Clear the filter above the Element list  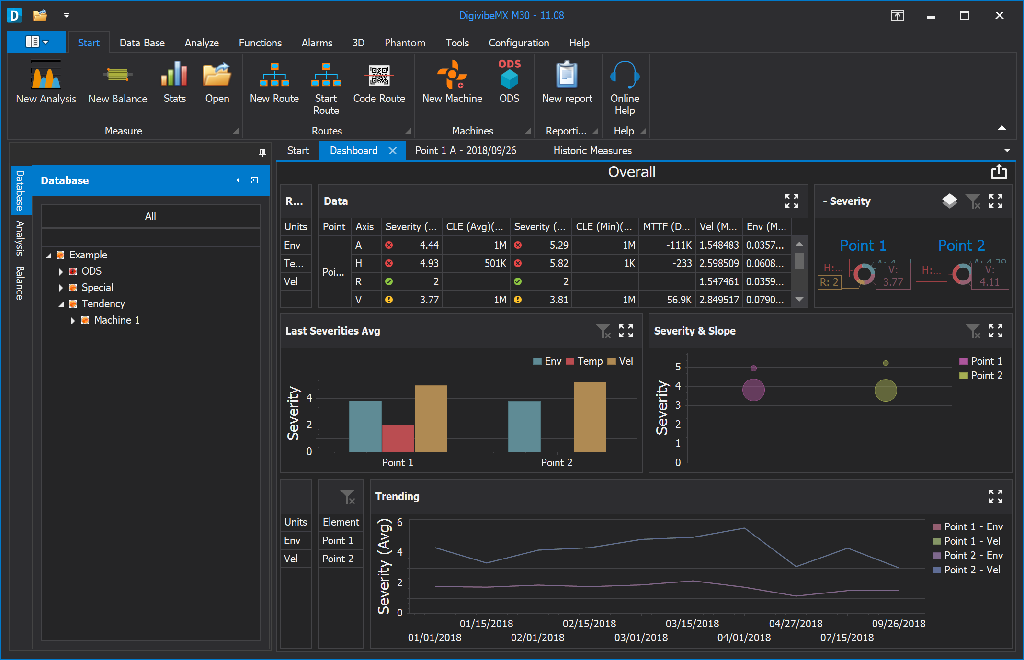(348, 497)
